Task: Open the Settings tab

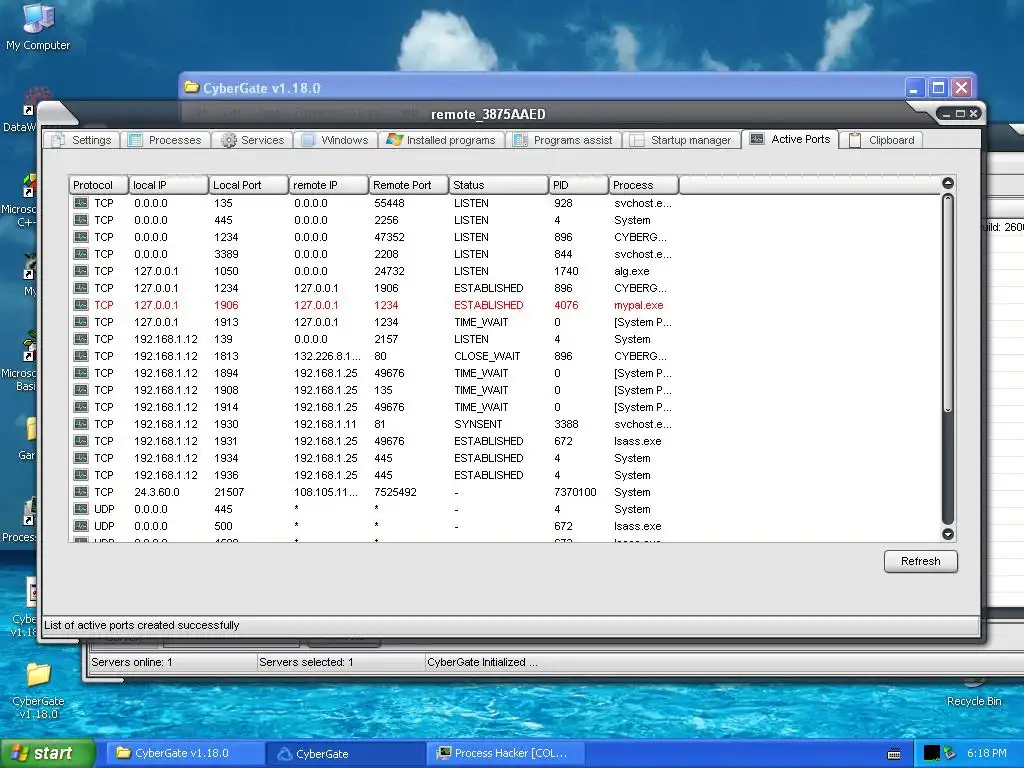Action: click(x=82, y=140)
